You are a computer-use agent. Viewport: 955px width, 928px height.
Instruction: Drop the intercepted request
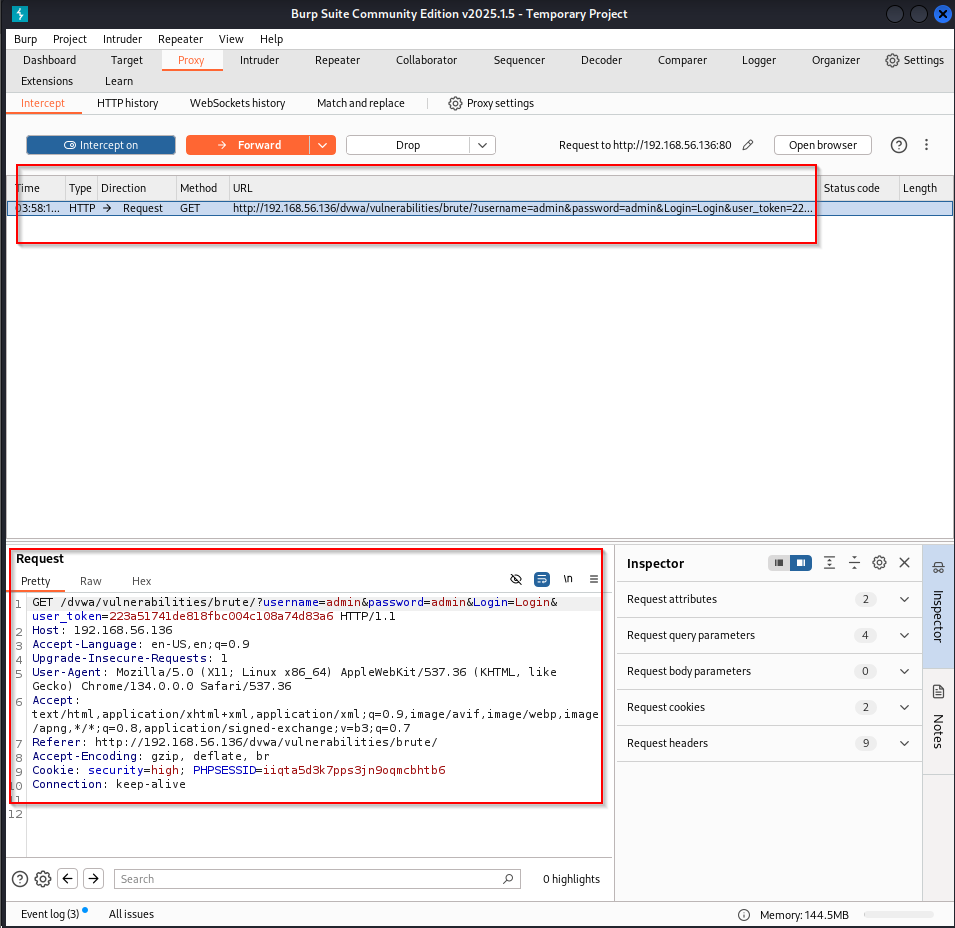coord(407,145)
